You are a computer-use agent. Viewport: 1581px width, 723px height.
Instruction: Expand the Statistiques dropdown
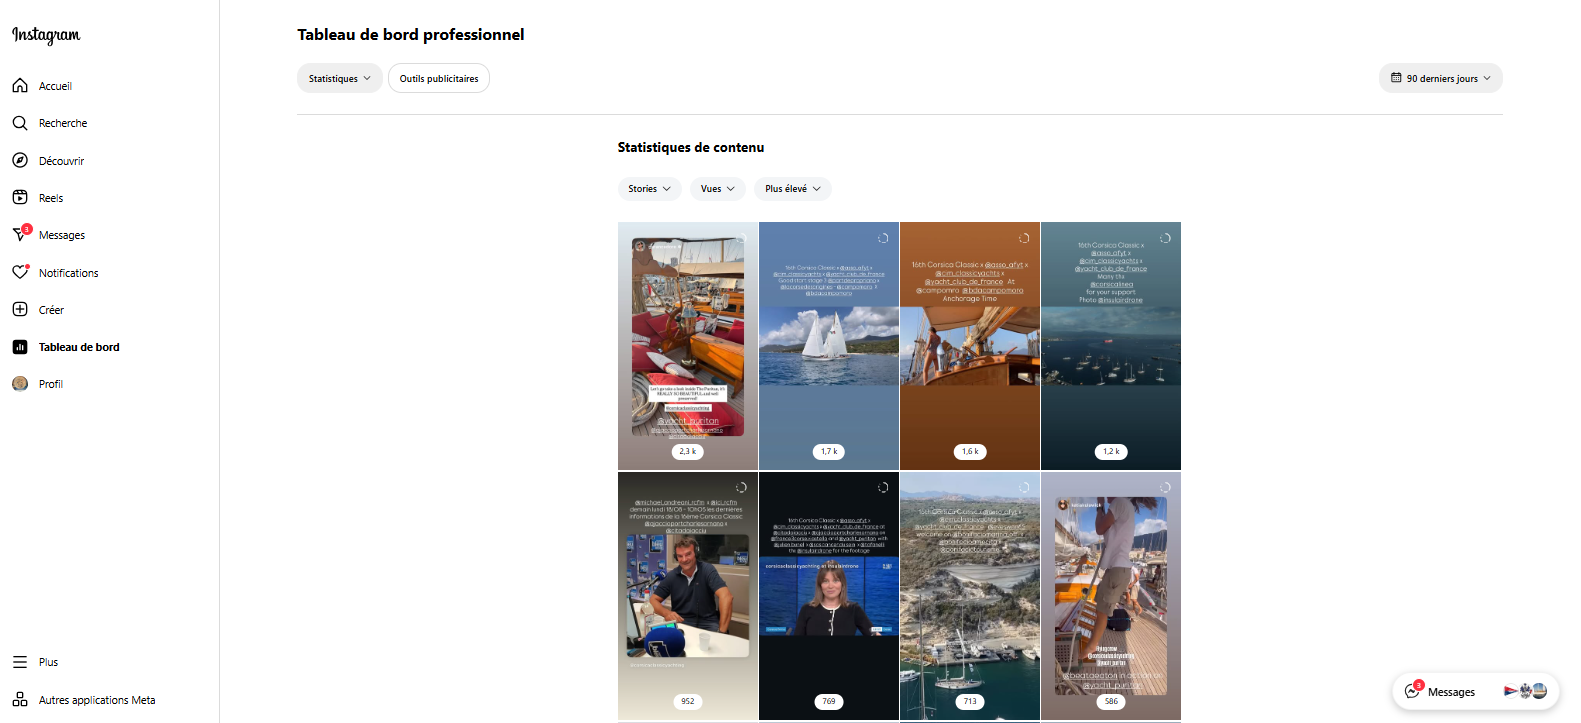[339, 79]
